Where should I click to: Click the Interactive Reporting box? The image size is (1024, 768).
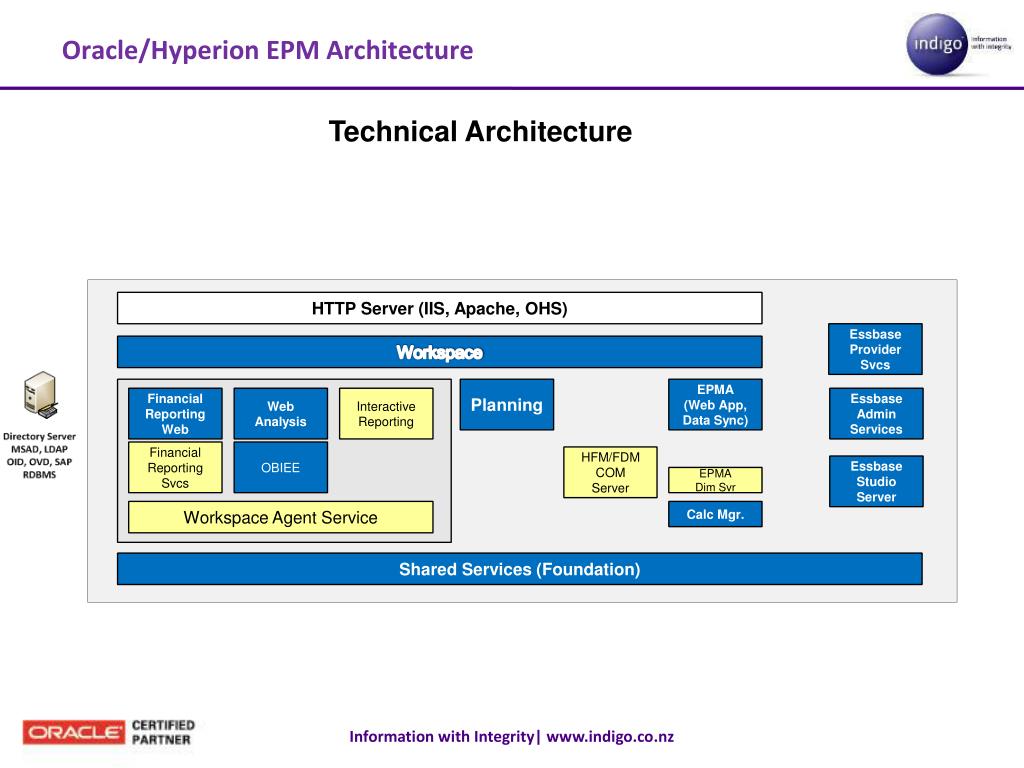(386, 413)
